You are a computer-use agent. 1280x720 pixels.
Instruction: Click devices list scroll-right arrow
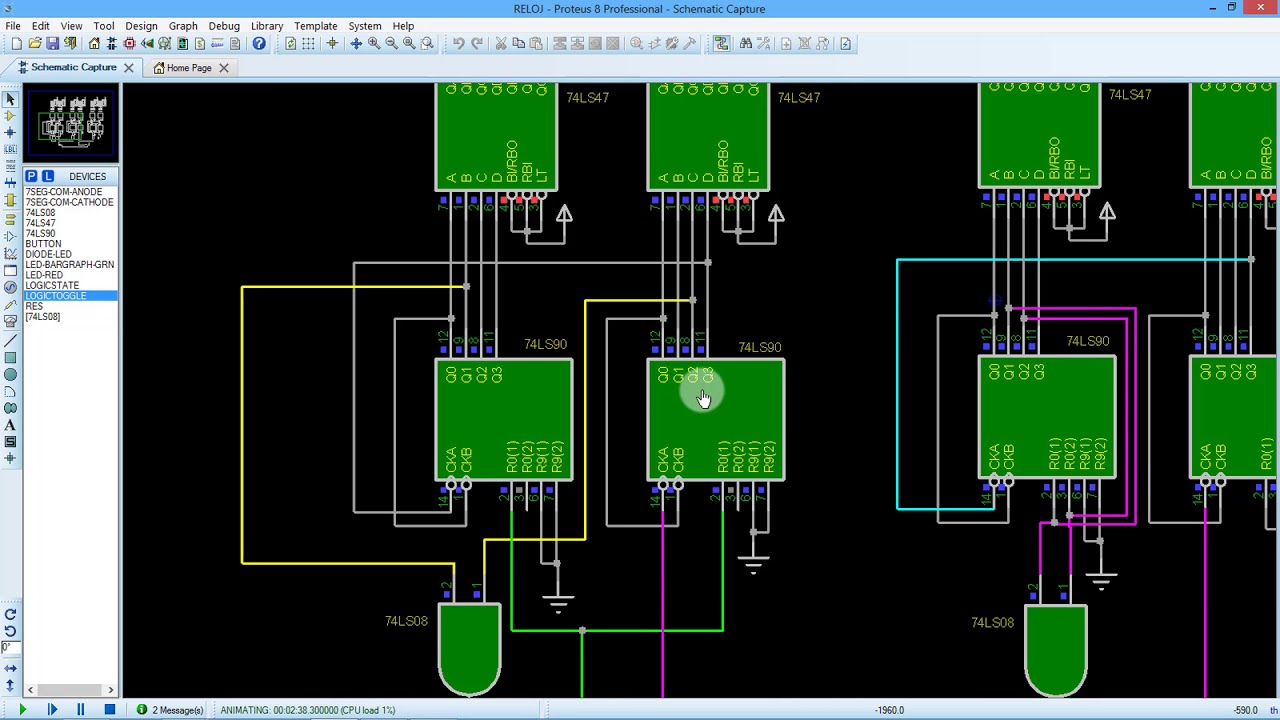[111, 690]
